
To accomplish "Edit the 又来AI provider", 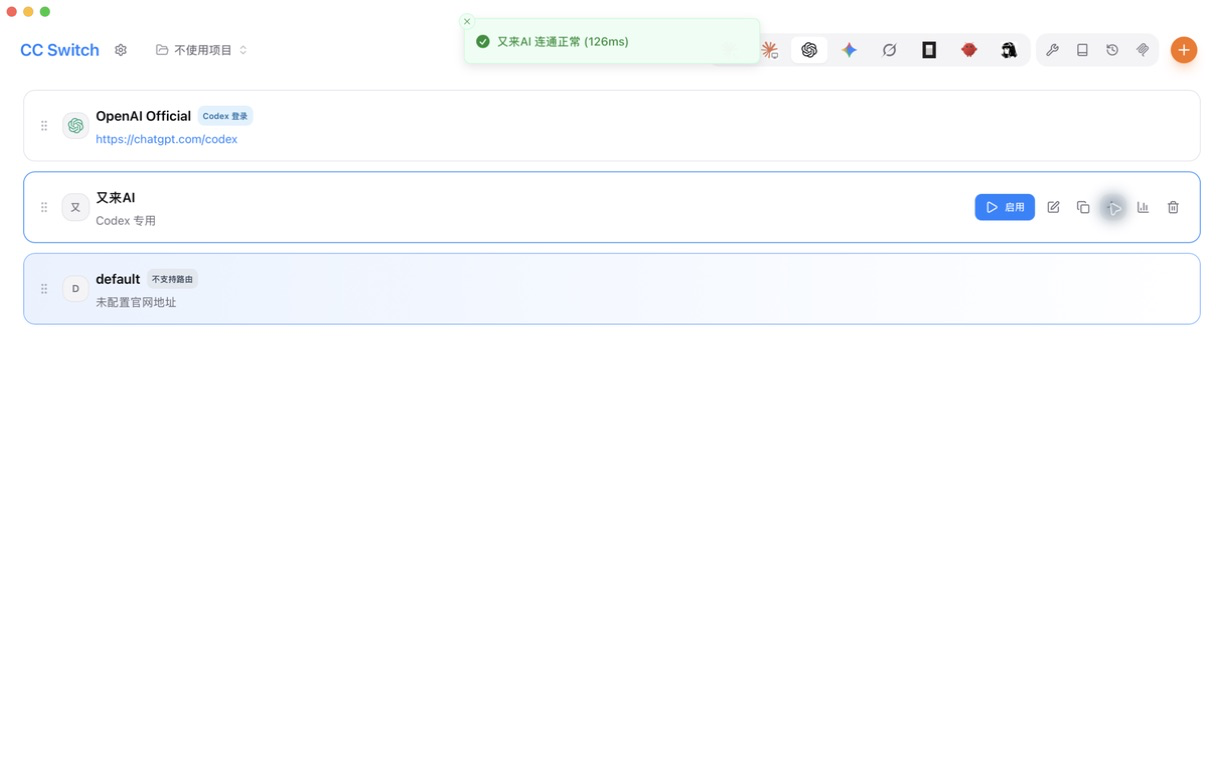I will coord(1053,207).
